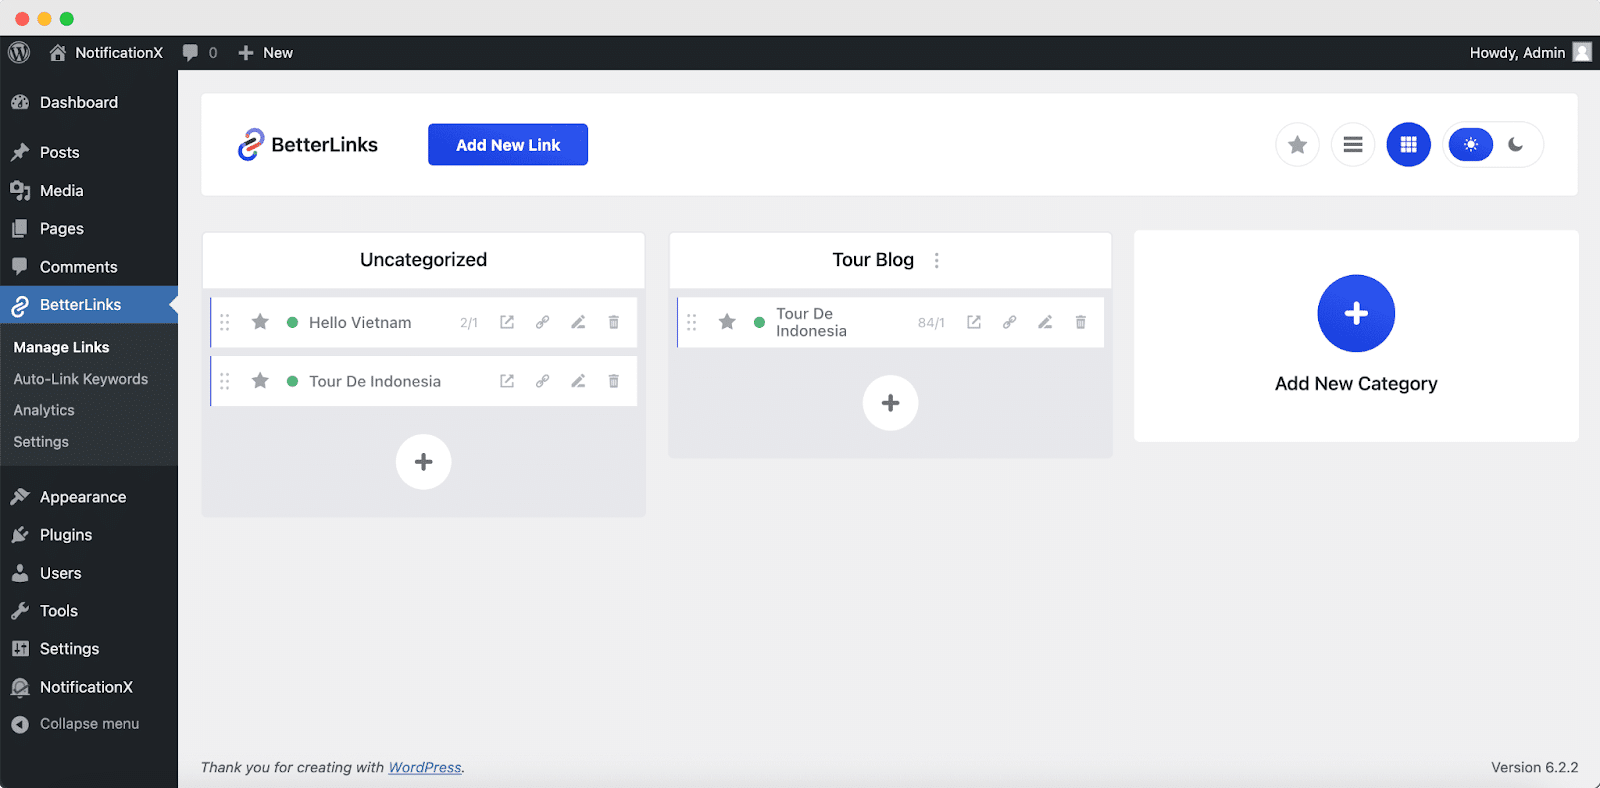
Task: Click Tour Blog link drag handle
Action: pyautogui.click(x=692, y=322)
